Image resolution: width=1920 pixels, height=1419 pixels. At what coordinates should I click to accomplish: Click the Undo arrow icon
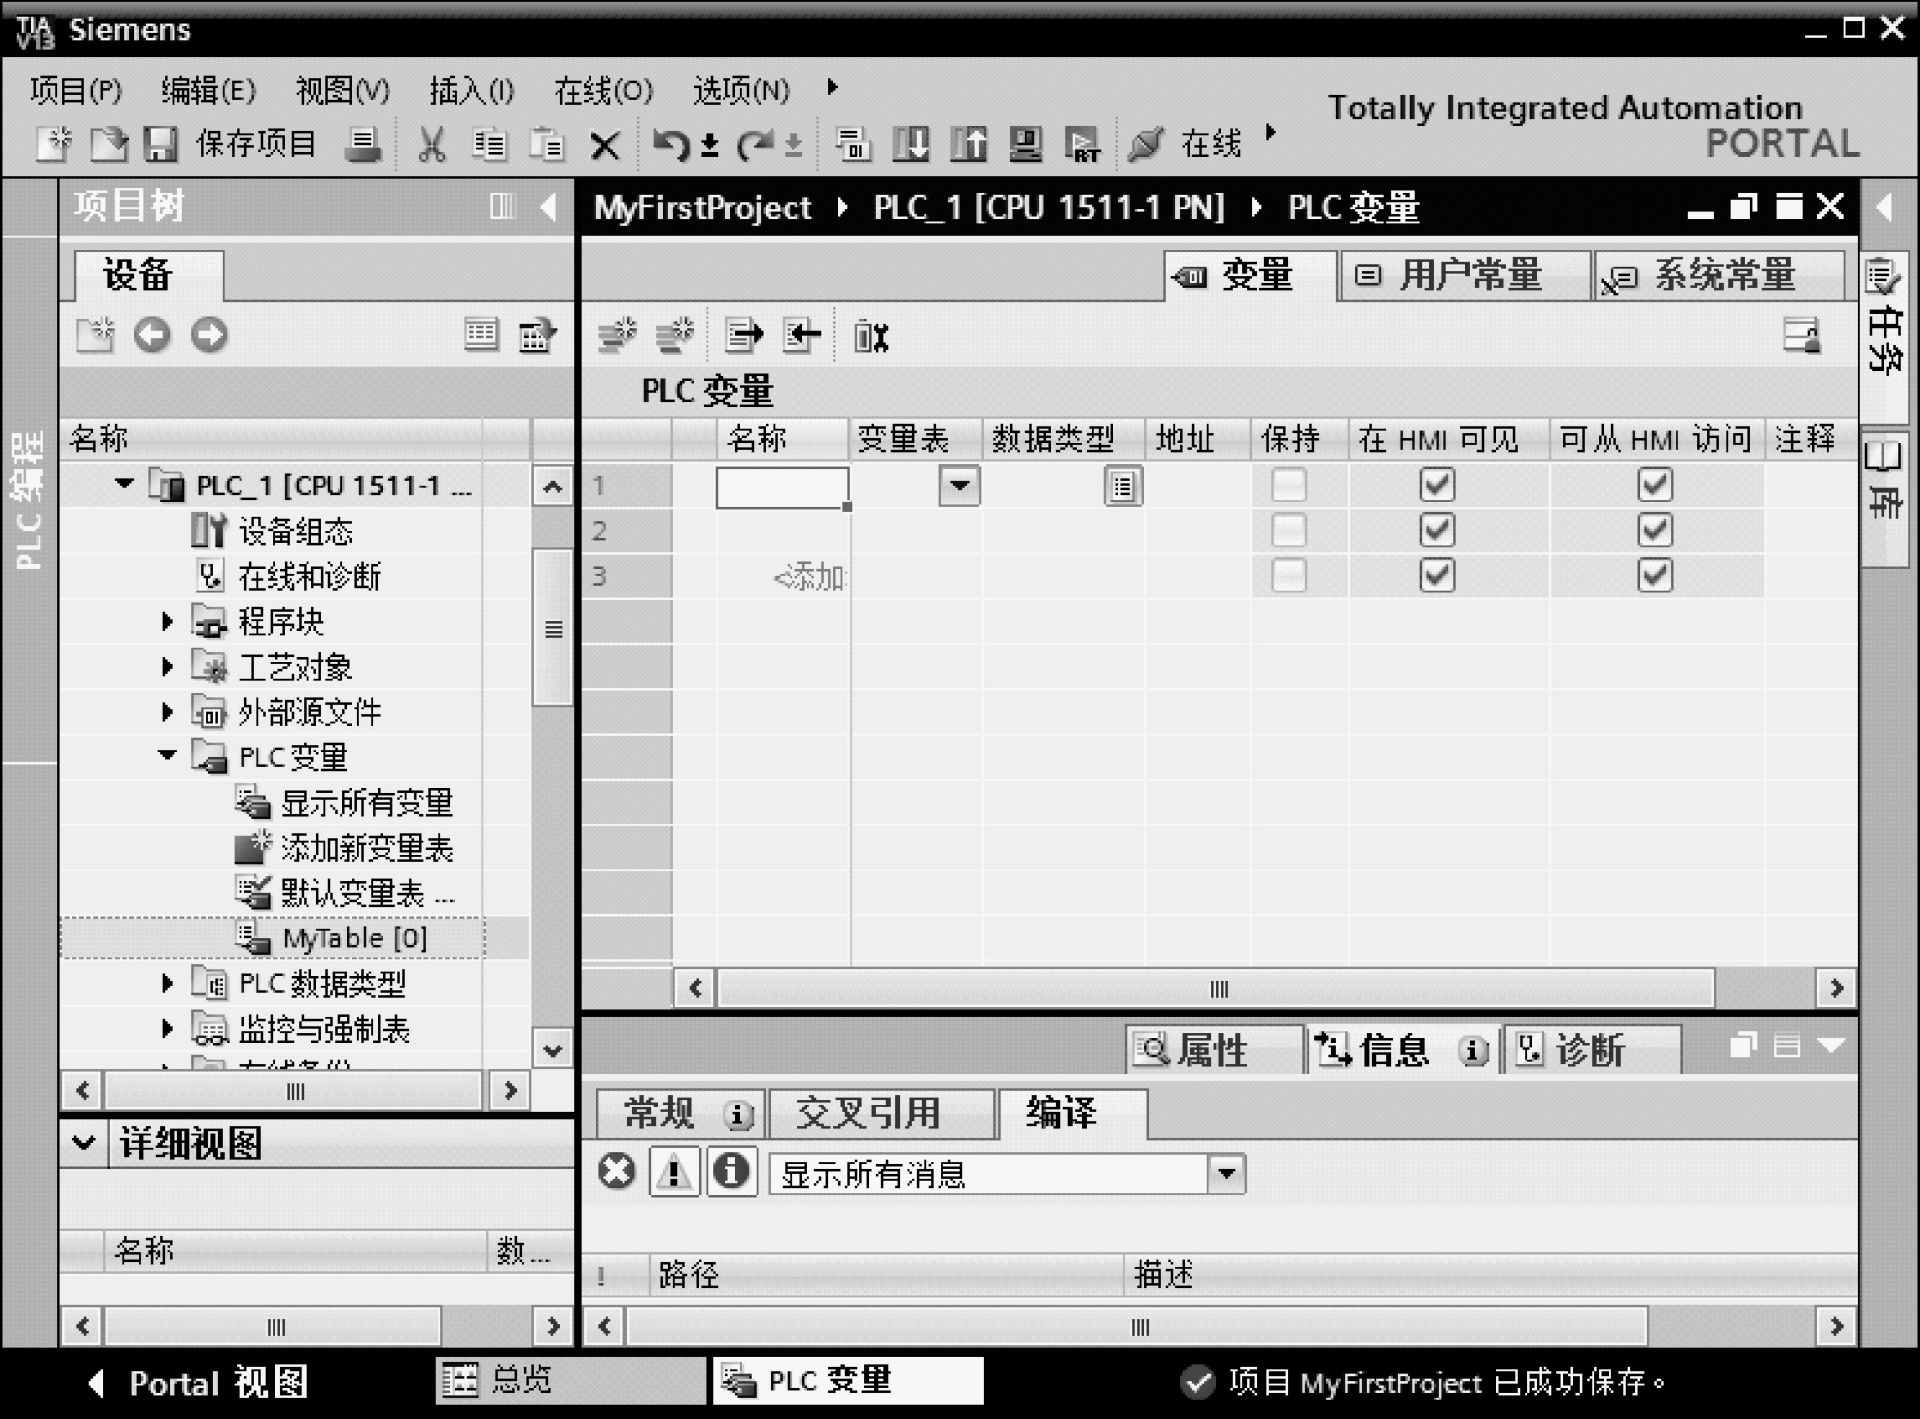671,145
